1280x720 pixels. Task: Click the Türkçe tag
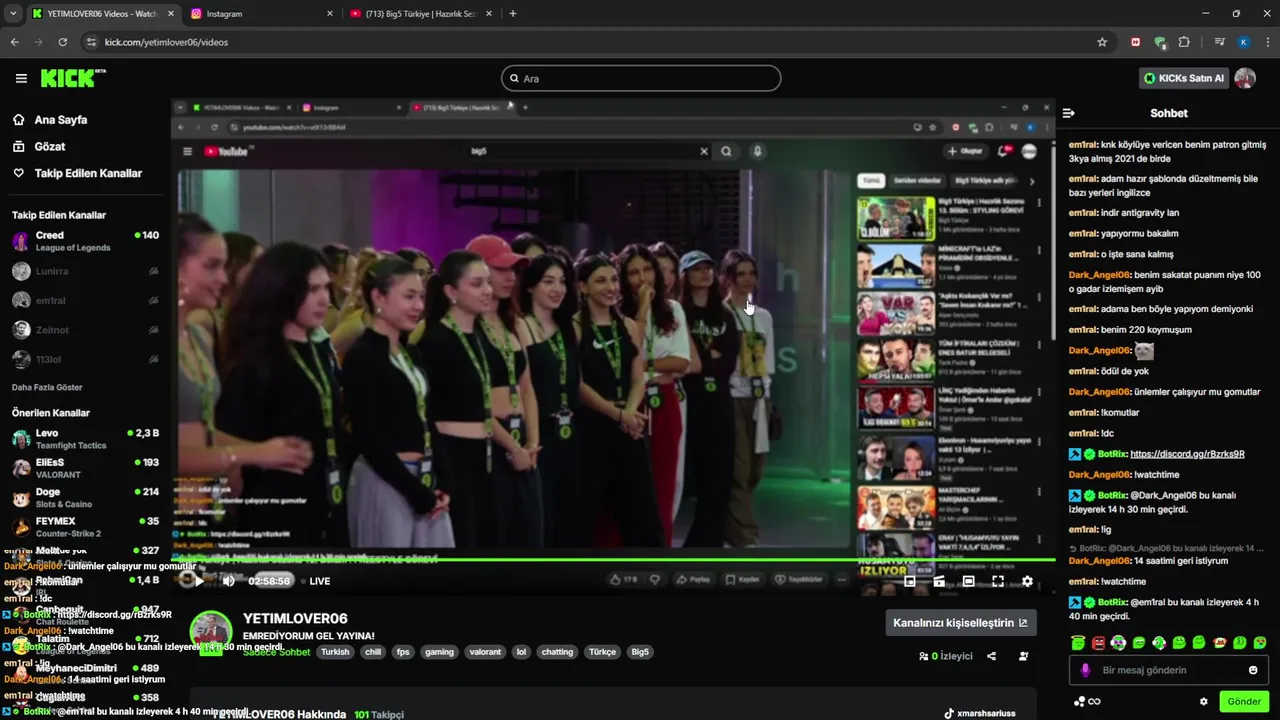pos(603,652)
